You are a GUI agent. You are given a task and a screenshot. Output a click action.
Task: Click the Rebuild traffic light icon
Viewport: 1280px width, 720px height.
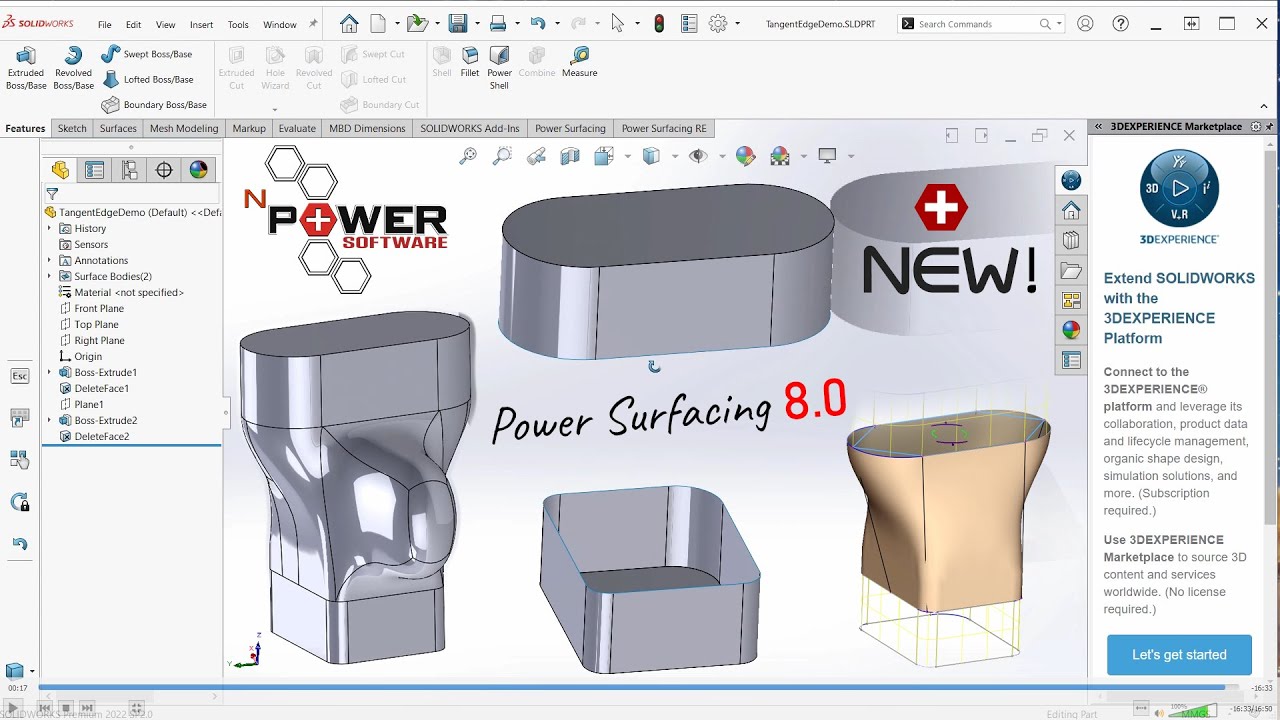(659, 23)
